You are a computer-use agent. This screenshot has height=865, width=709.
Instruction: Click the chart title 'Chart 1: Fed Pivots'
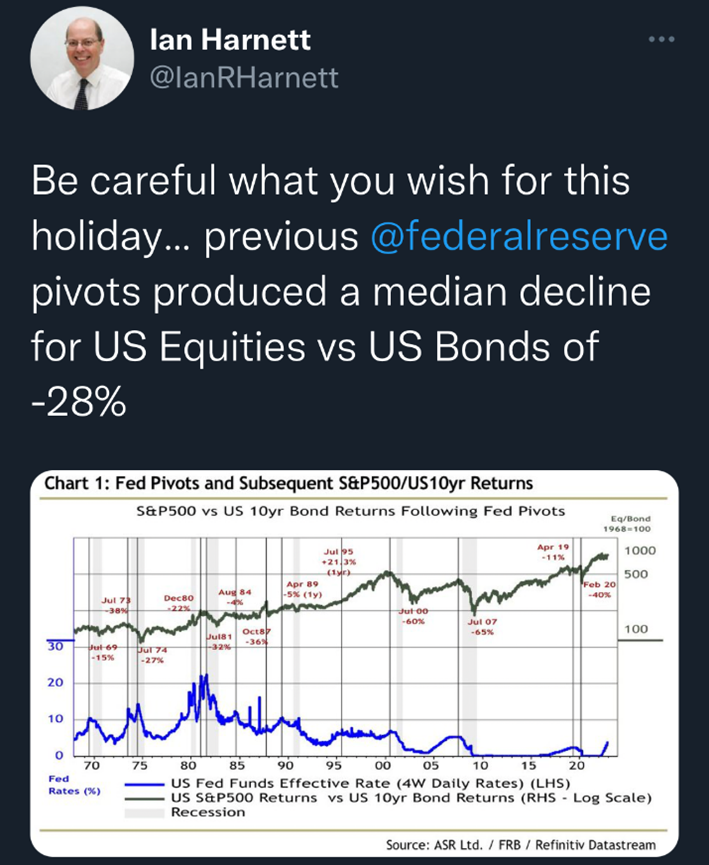click(289, 484)
